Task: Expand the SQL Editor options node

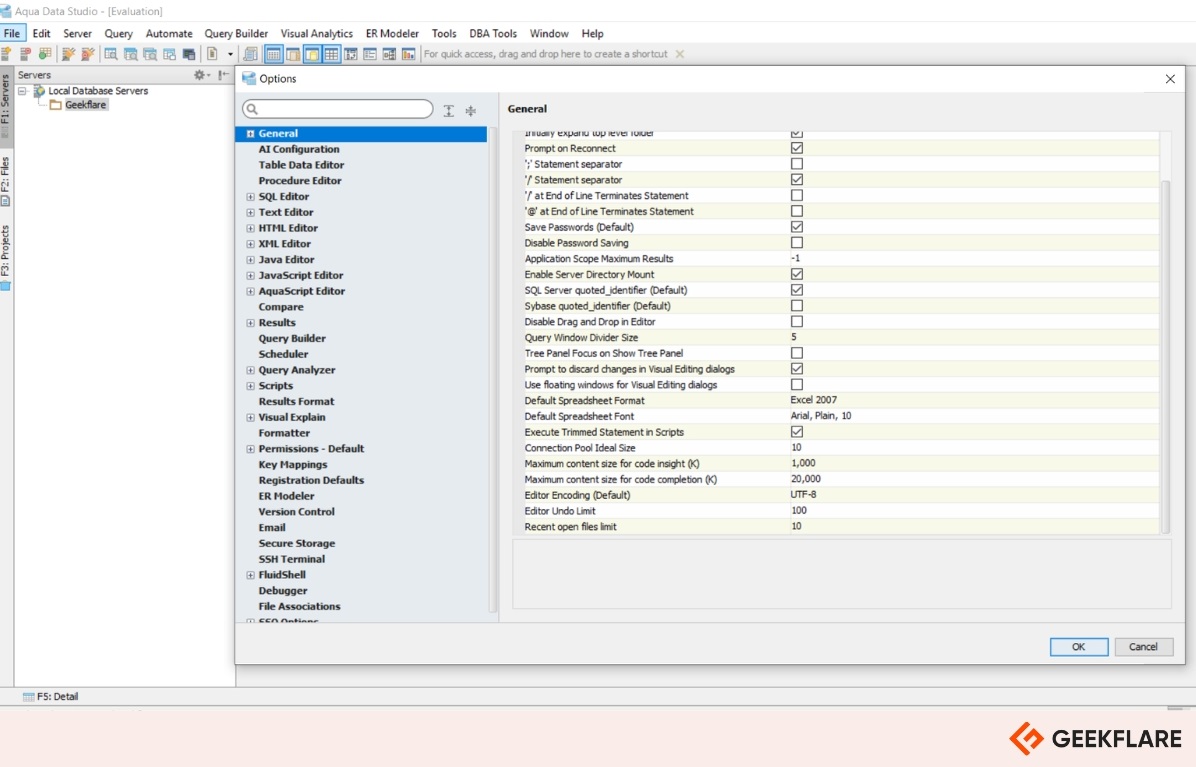Action: (250, 197)
